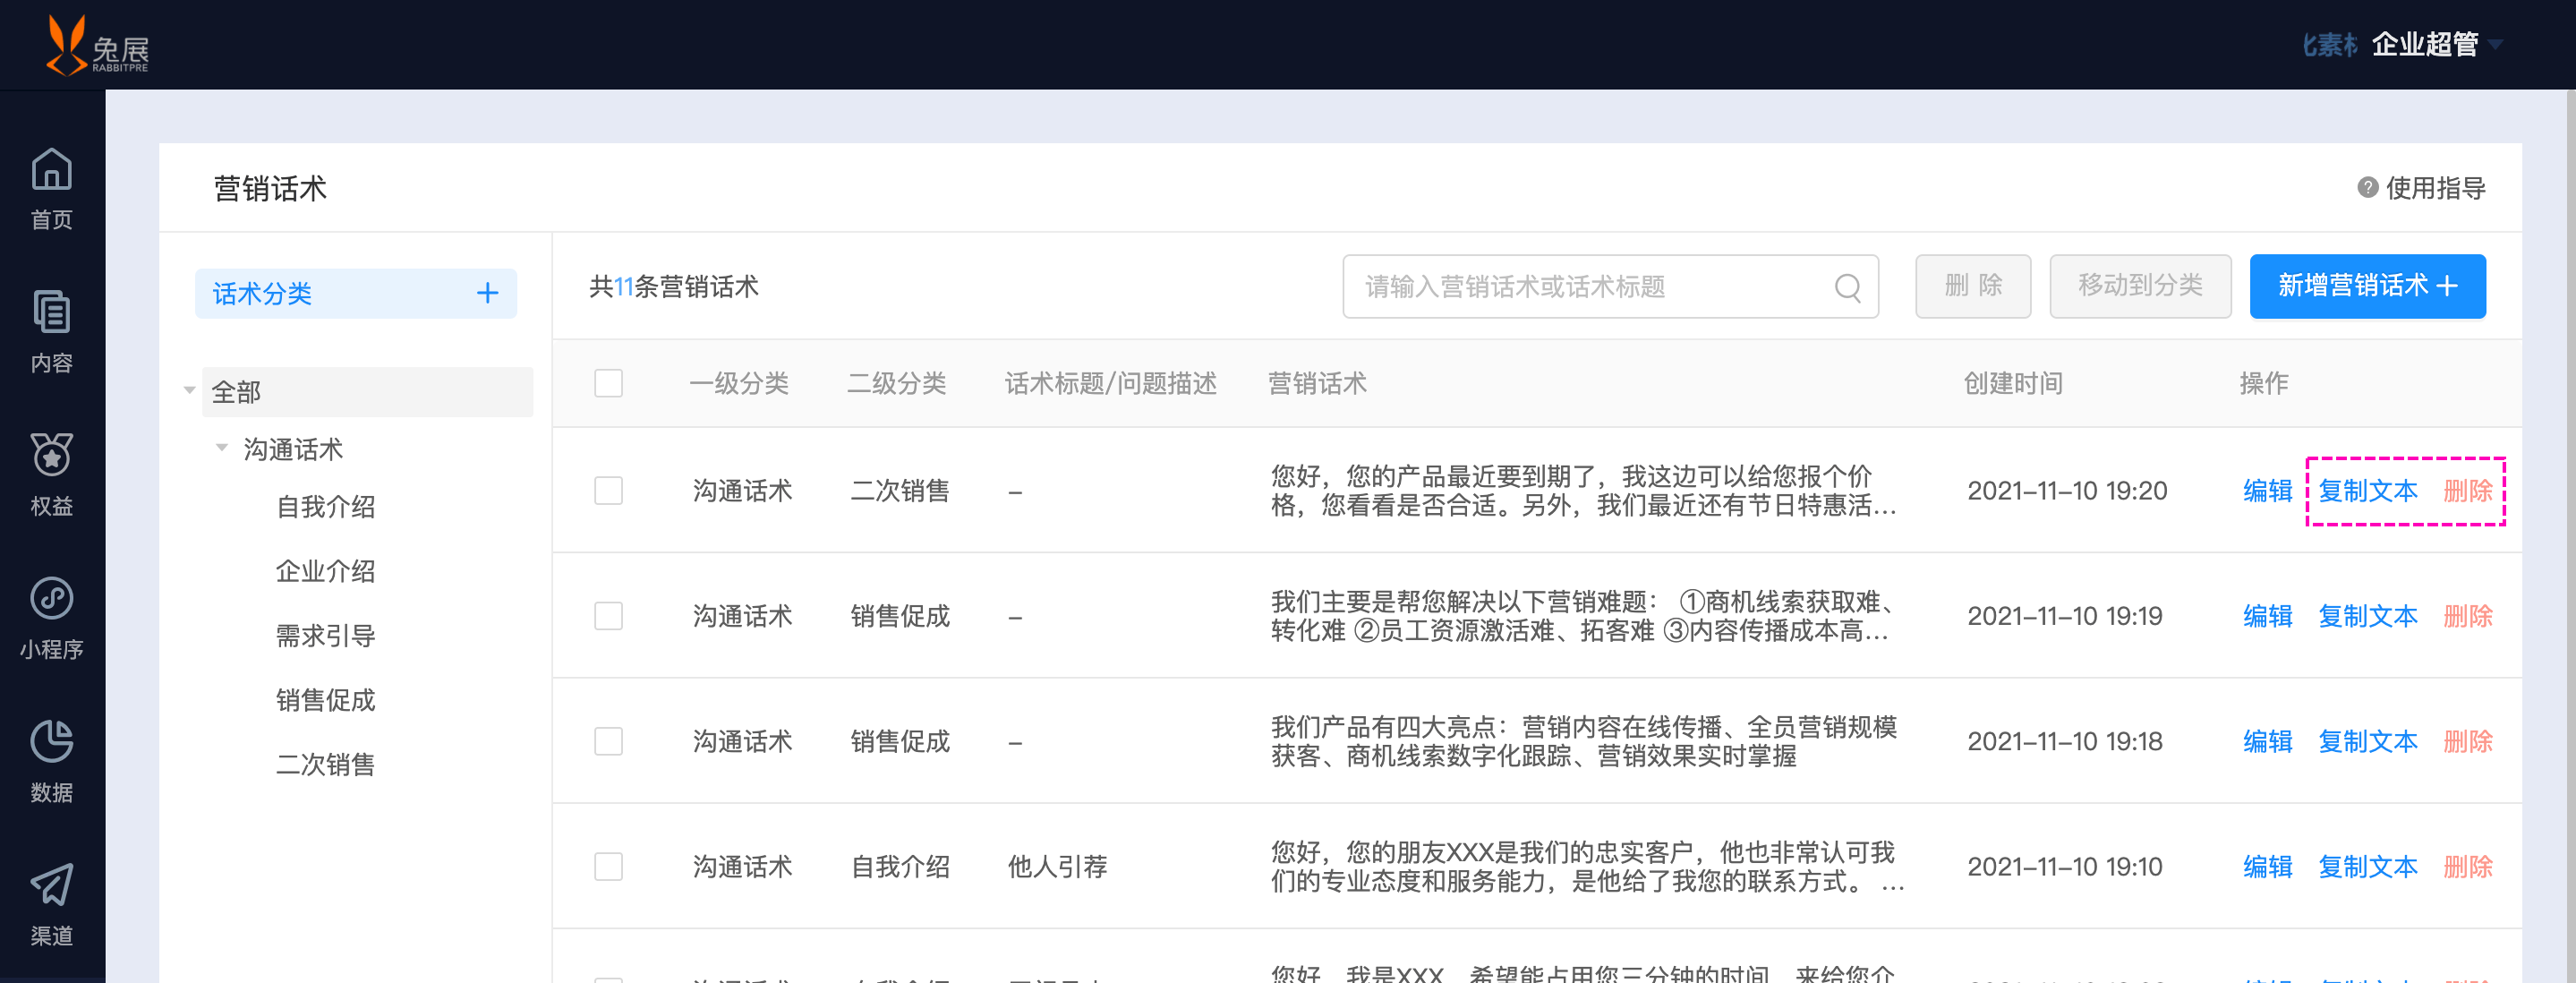This screenshot has height=983, width=2576.
Task: Click the question mark icon beside 使用指导
Action: [2367, 187]
